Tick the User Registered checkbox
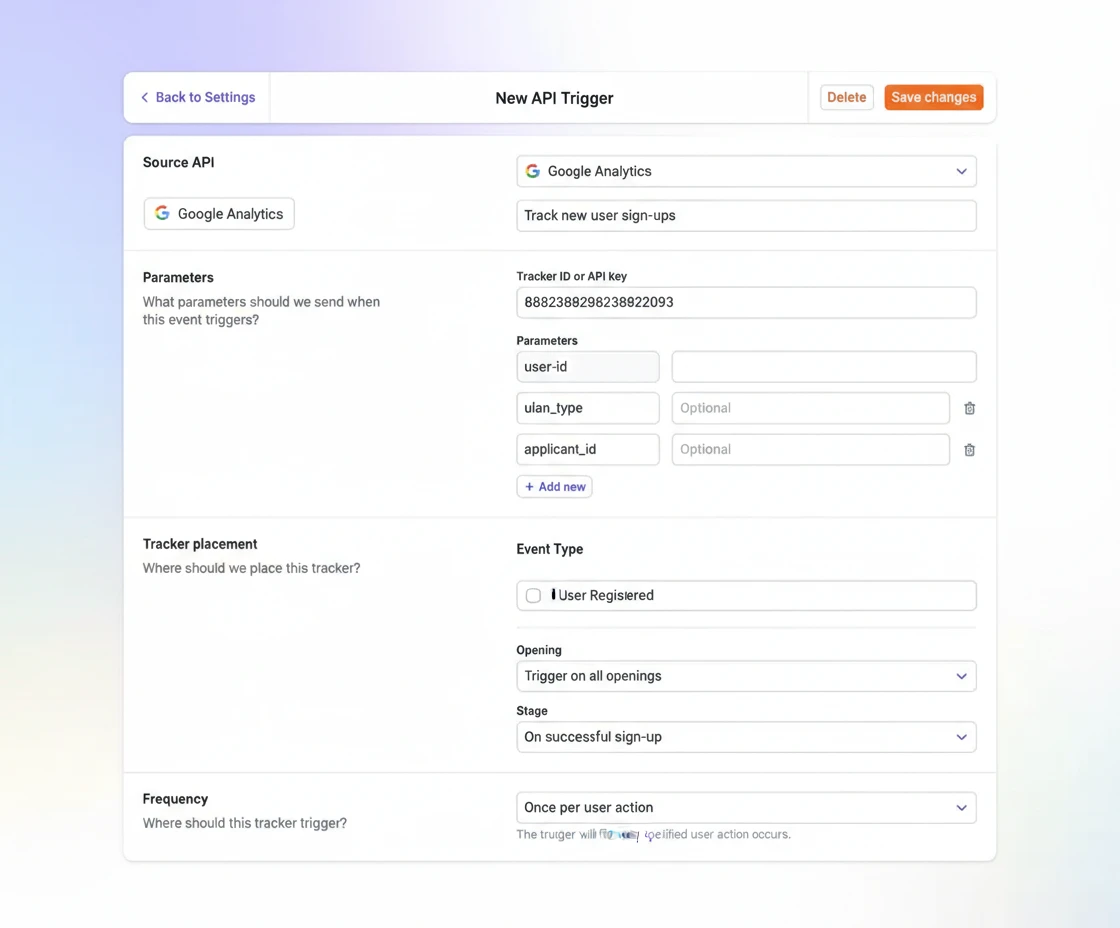This screenshot has height=928, width=1120. click(533, 596)
